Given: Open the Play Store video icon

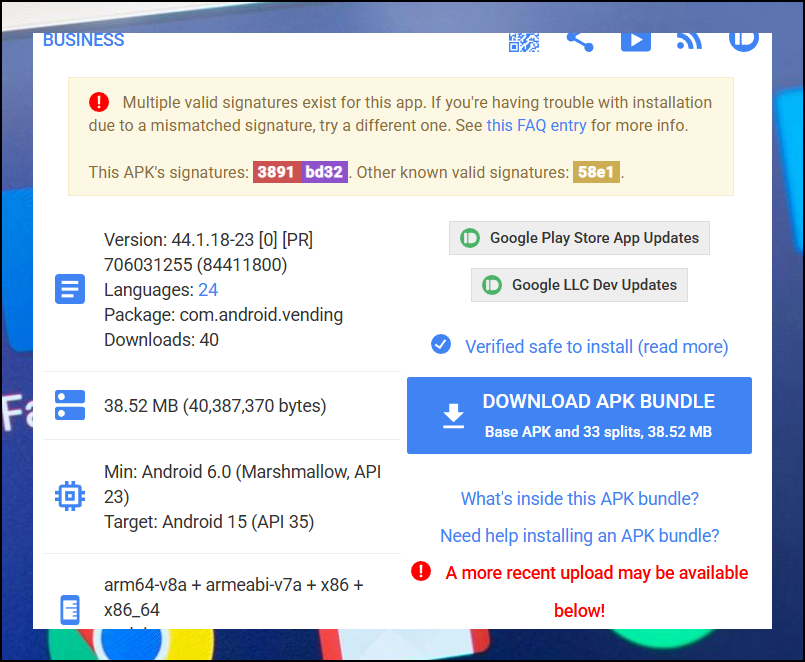Looking at the screenshot, I should tap(636, 42).
